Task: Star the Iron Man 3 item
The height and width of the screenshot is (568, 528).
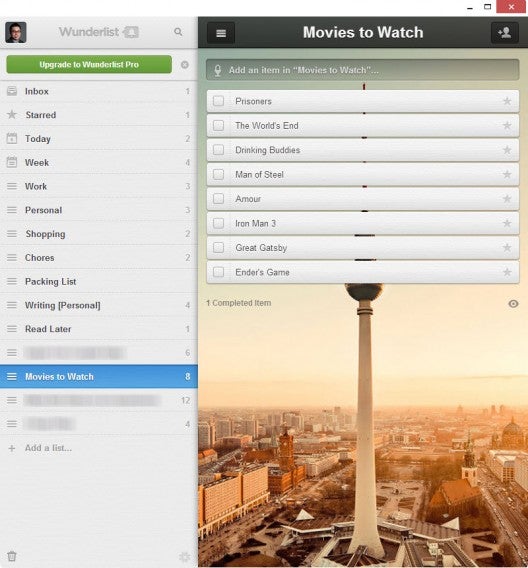Action: coord(507,224)
